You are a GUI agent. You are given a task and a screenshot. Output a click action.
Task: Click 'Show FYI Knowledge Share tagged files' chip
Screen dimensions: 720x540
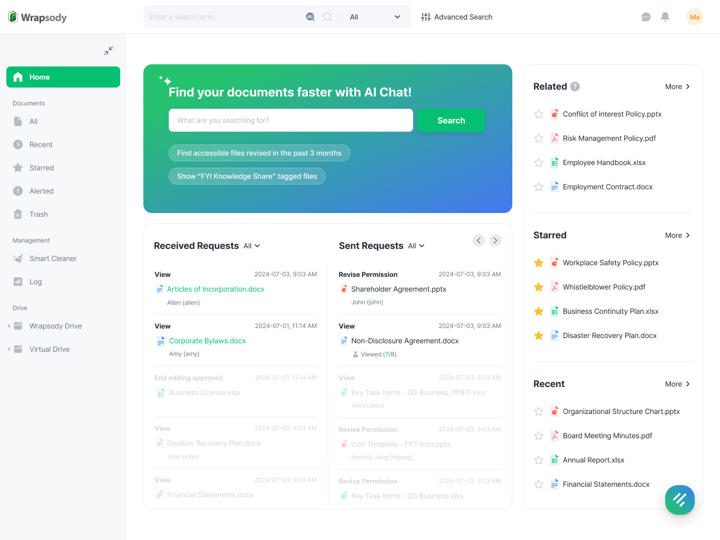pyautogui.click(x=247, y=176)
